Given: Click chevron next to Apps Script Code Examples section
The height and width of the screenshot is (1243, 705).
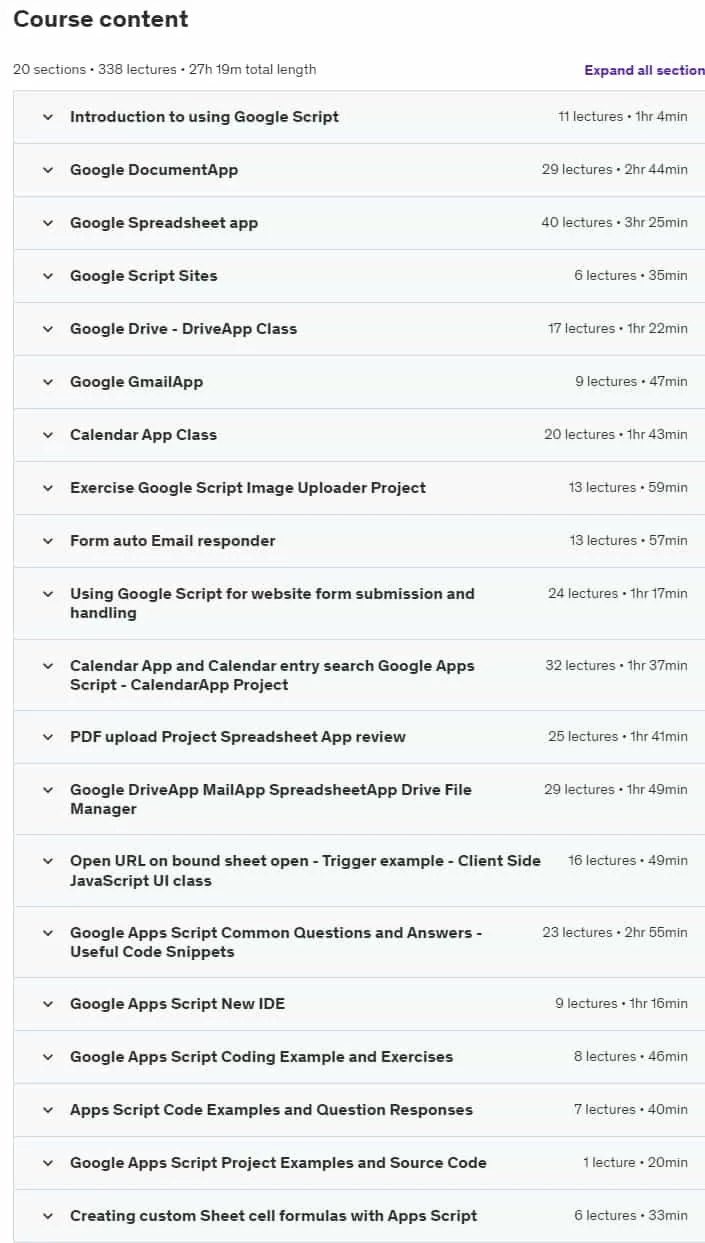Looking at the screenshot, I should (x=47, y=1110).
